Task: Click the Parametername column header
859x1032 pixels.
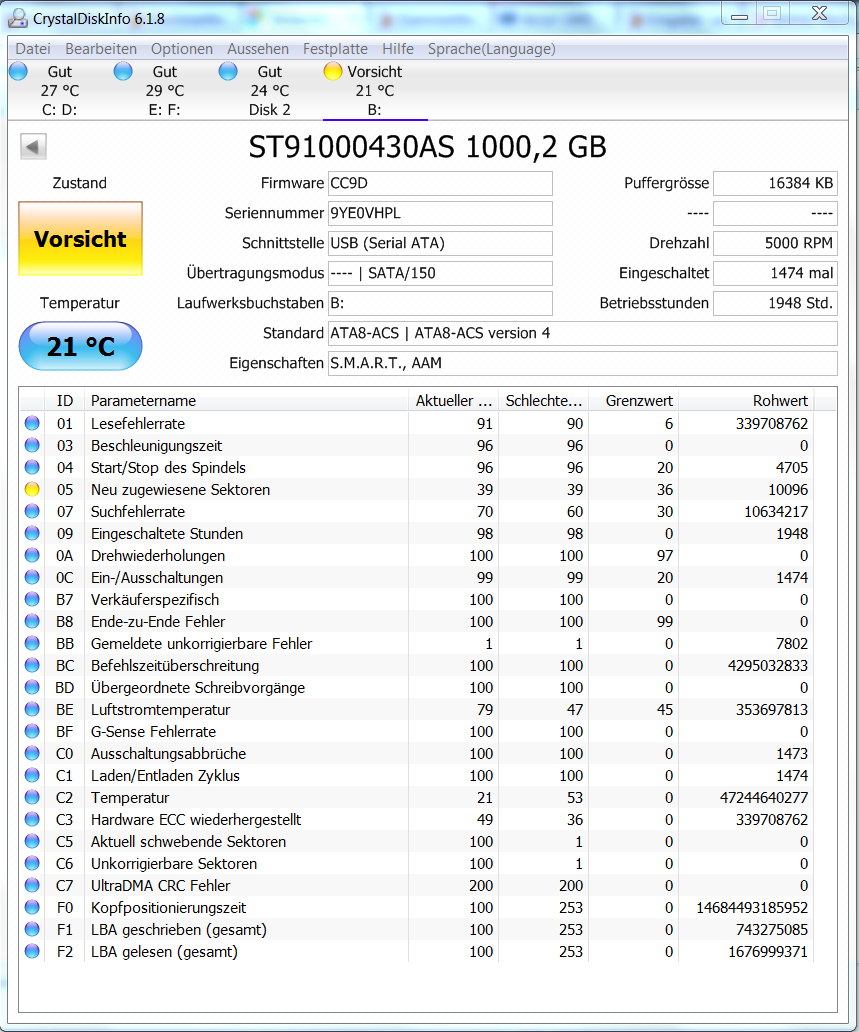Action: (x=246, y=400)
